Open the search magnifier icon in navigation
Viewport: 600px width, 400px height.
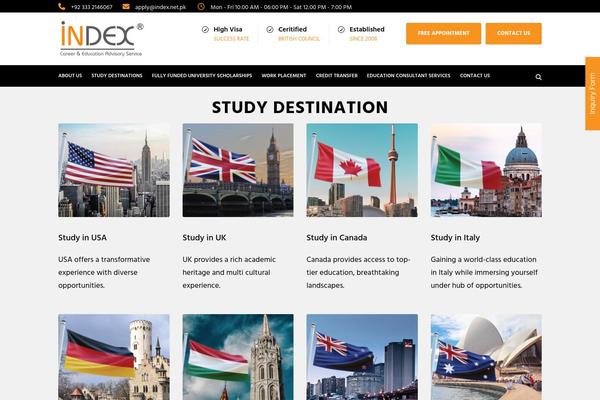pyautogui.click(x=538, y=77)
